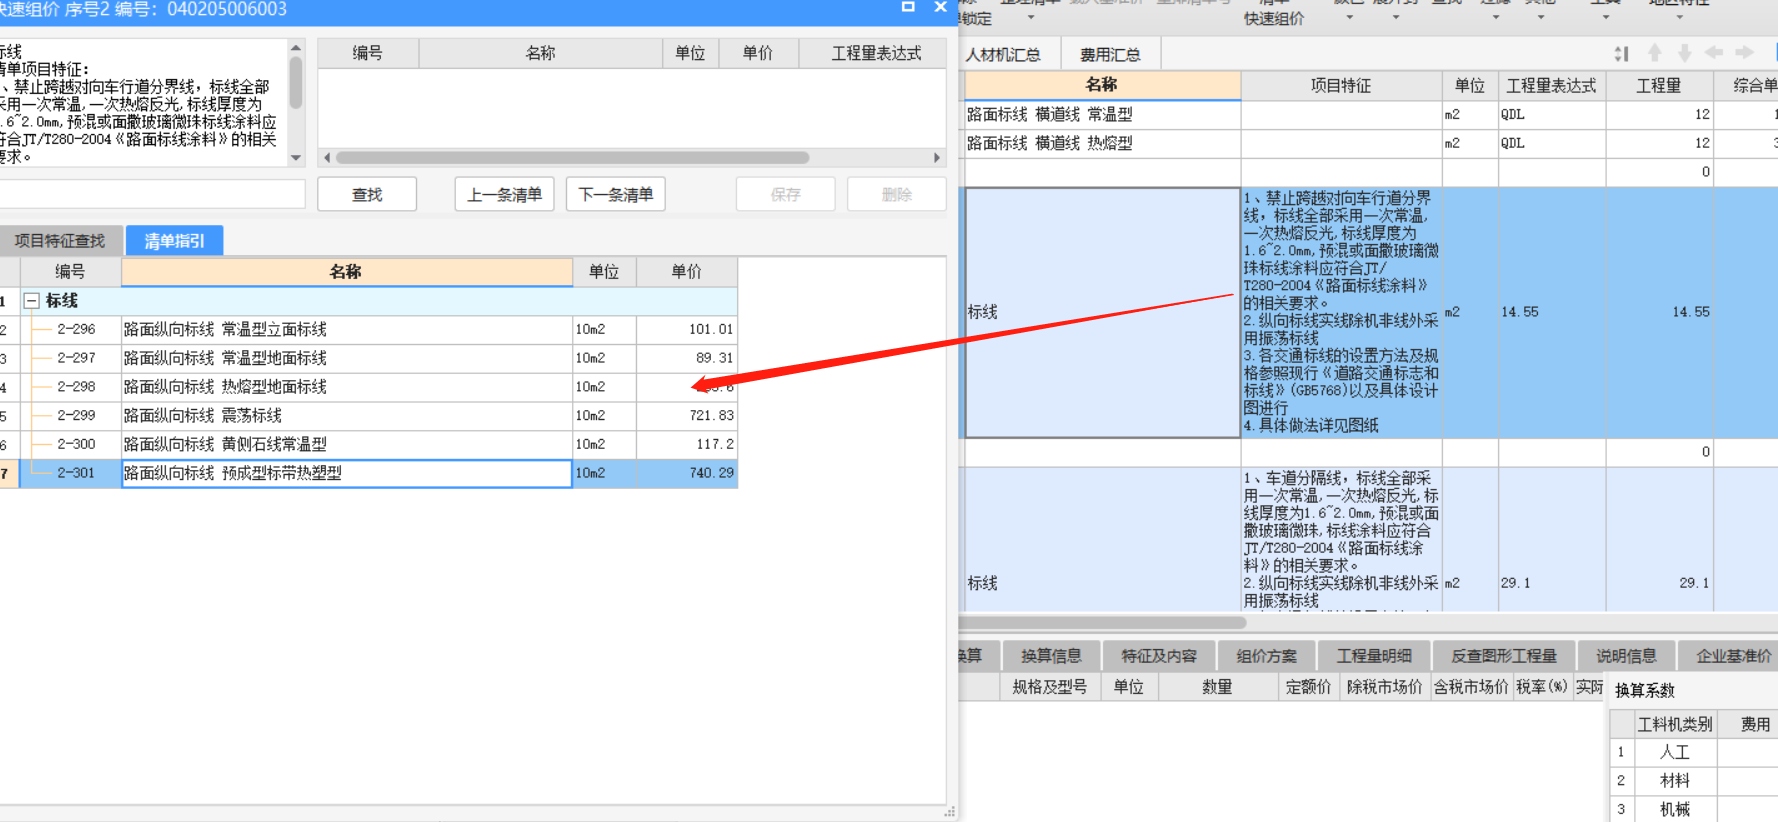Open the 反查图形工程量 tab
The width and height of the screenshot is (1778, 822).
(x=1504, y=656)
